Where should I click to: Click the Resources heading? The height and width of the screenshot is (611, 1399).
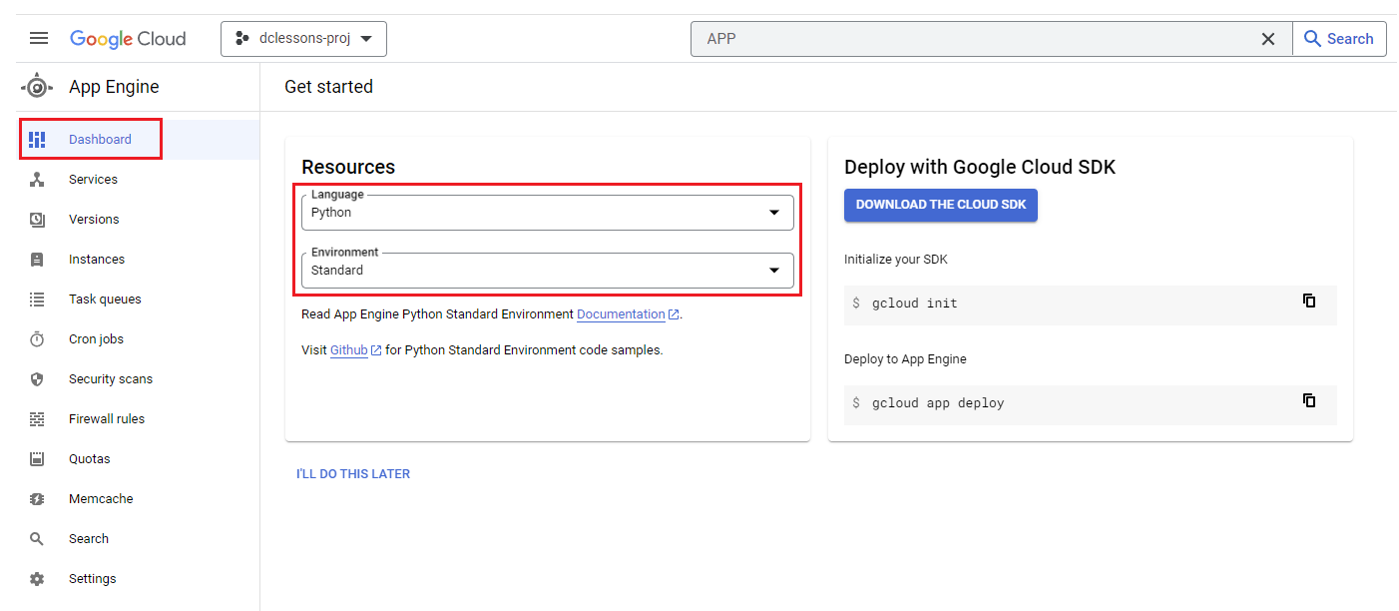[348, 167]
